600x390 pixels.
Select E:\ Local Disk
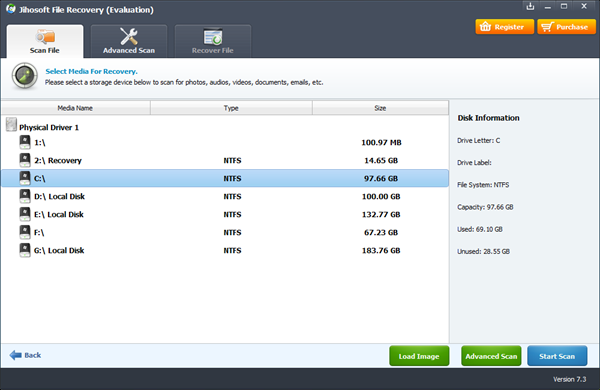point(225,214)
